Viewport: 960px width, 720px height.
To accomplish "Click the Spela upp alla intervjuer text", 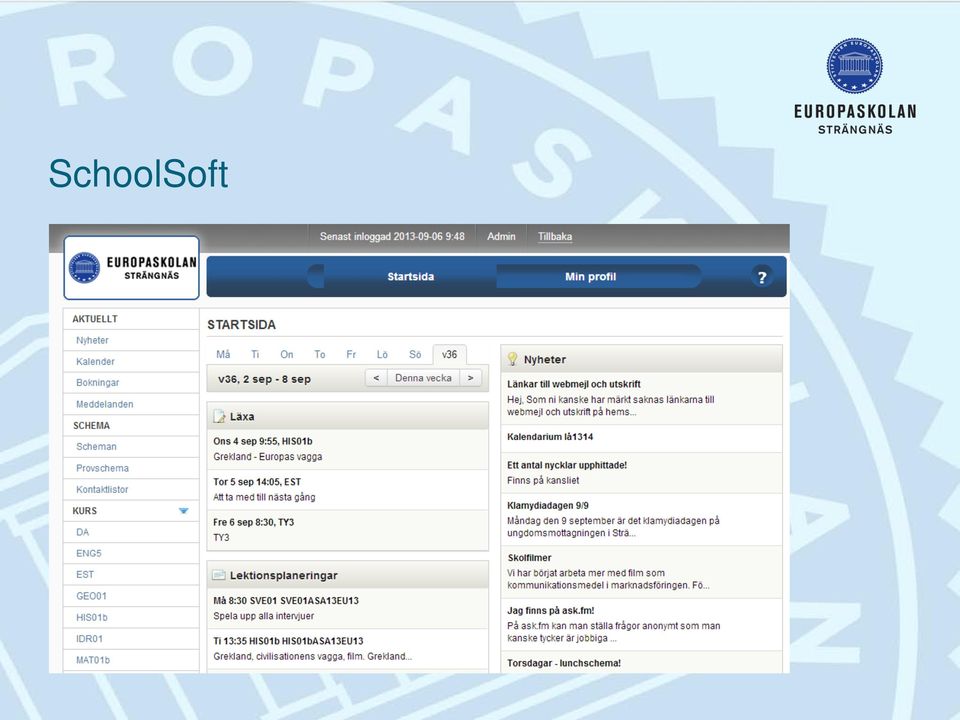I will tap(263, 616).
